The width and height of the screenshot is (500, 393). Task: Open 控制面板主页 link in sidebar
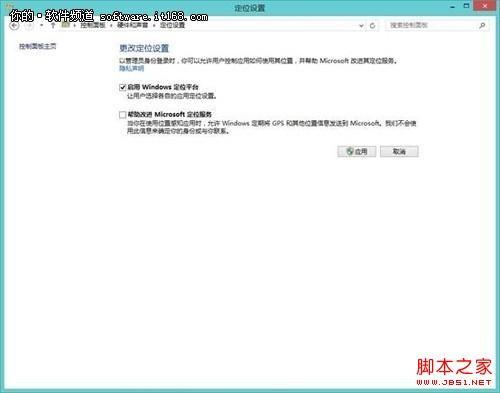click(x=38, y=46)
